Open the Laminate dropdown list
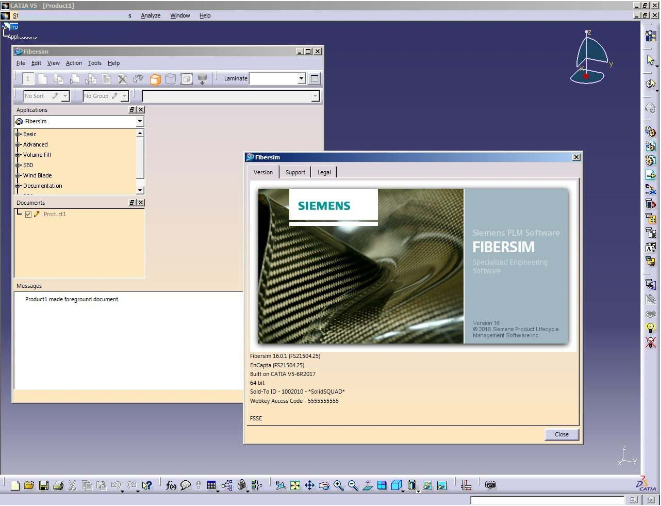661x506 pixels. coord(301,79)
